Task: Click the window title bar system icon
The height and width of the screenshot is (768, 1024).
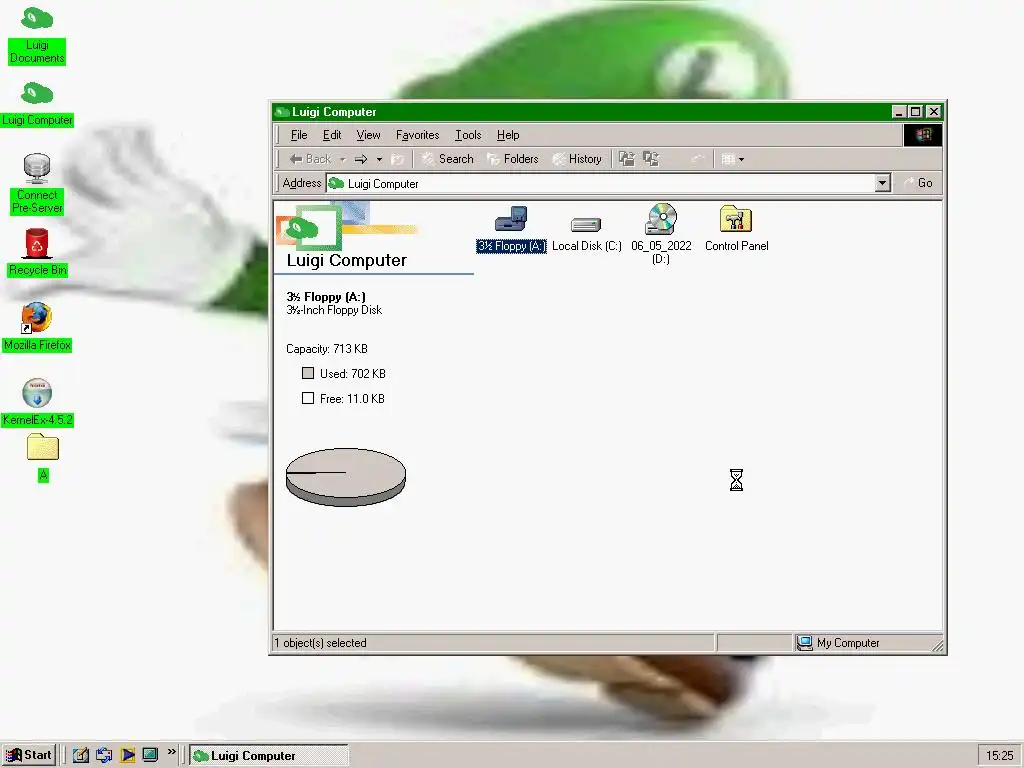Action: [x=282, y=112]
